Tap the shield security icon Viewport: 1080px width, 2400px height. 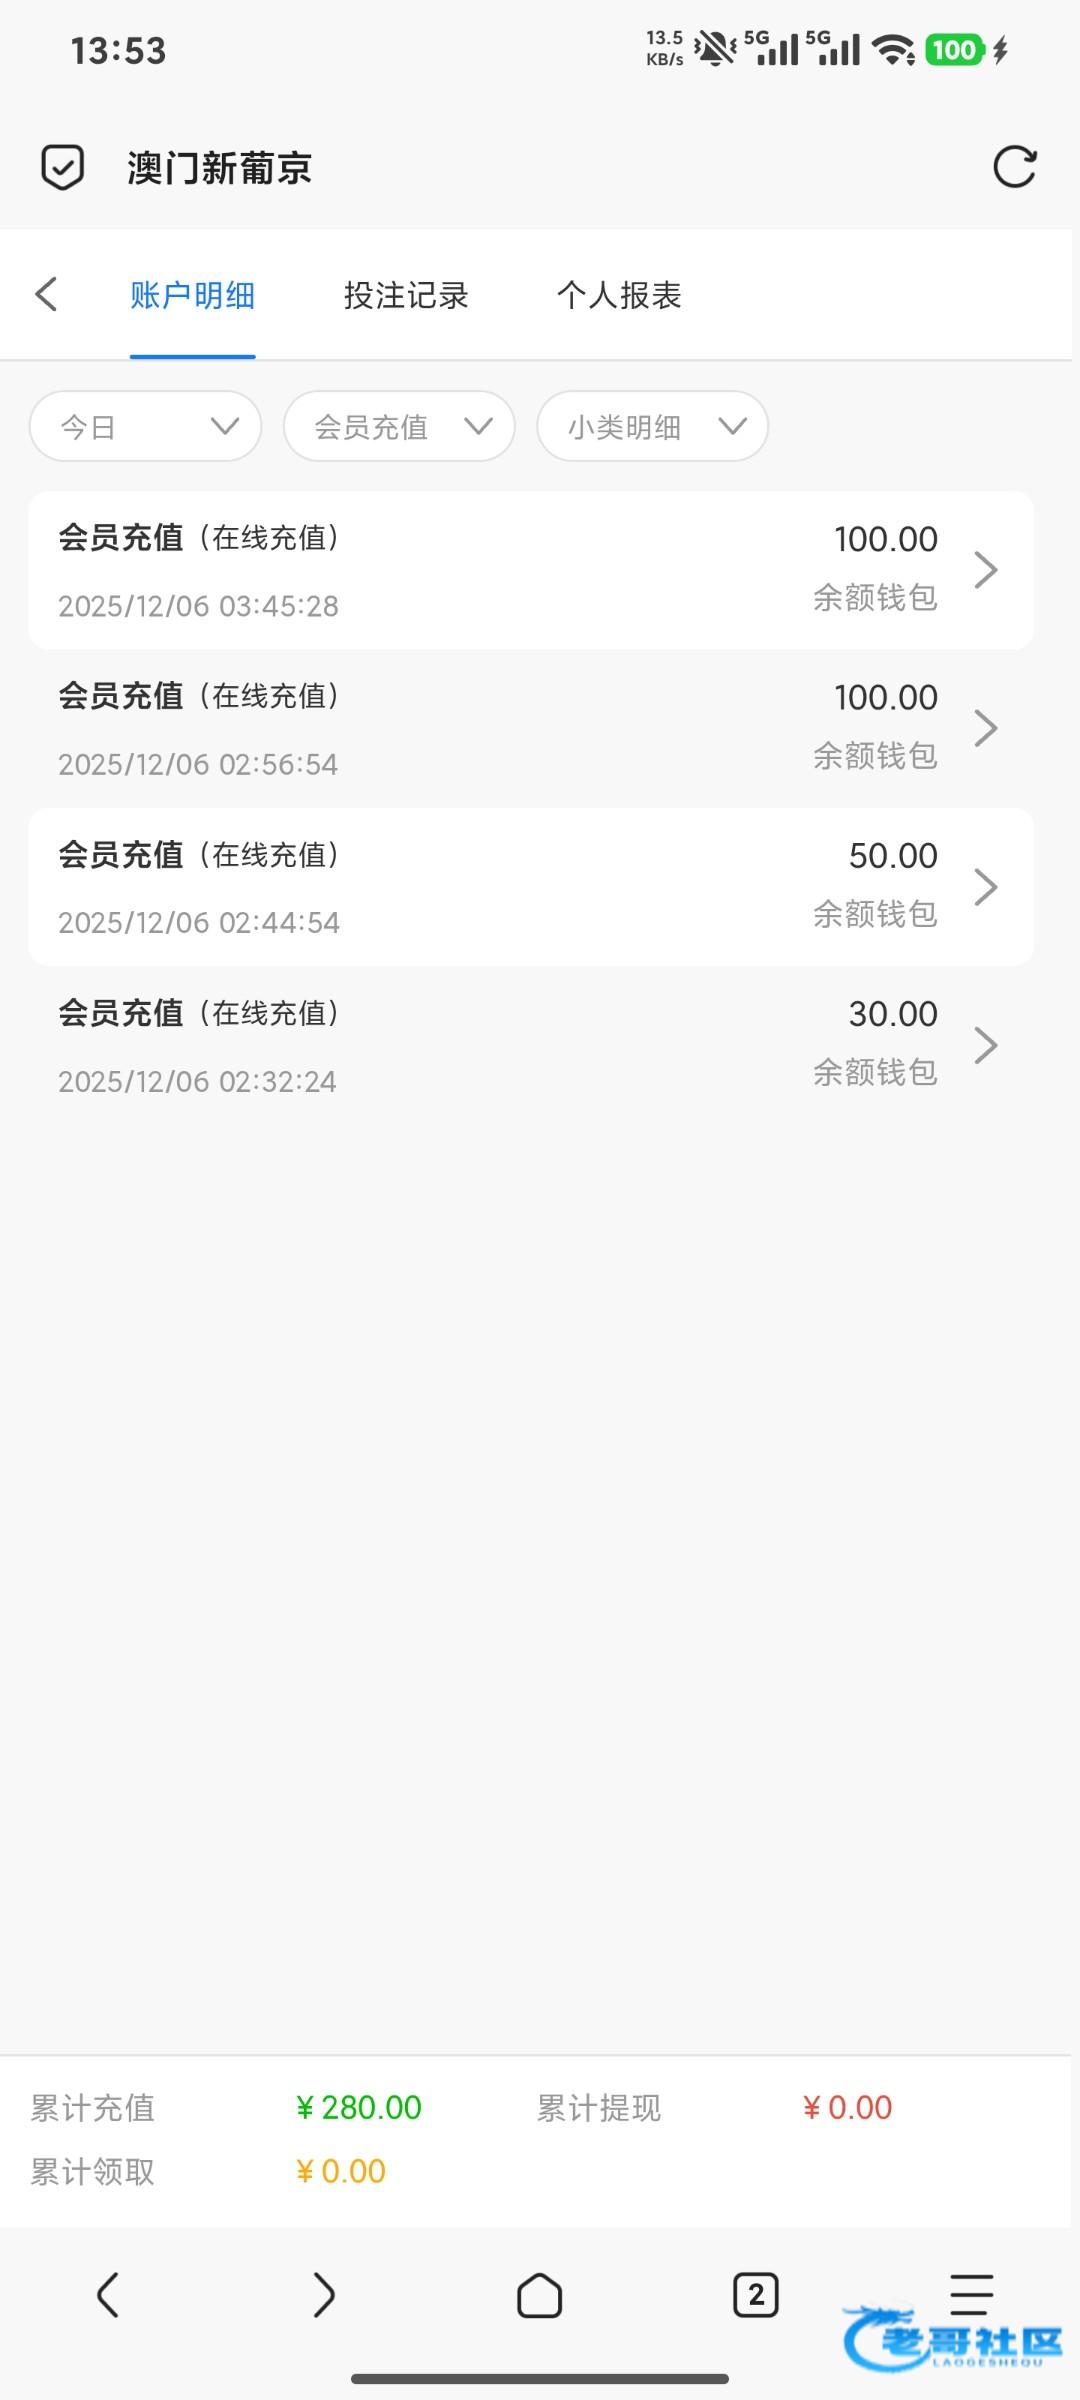62,167
